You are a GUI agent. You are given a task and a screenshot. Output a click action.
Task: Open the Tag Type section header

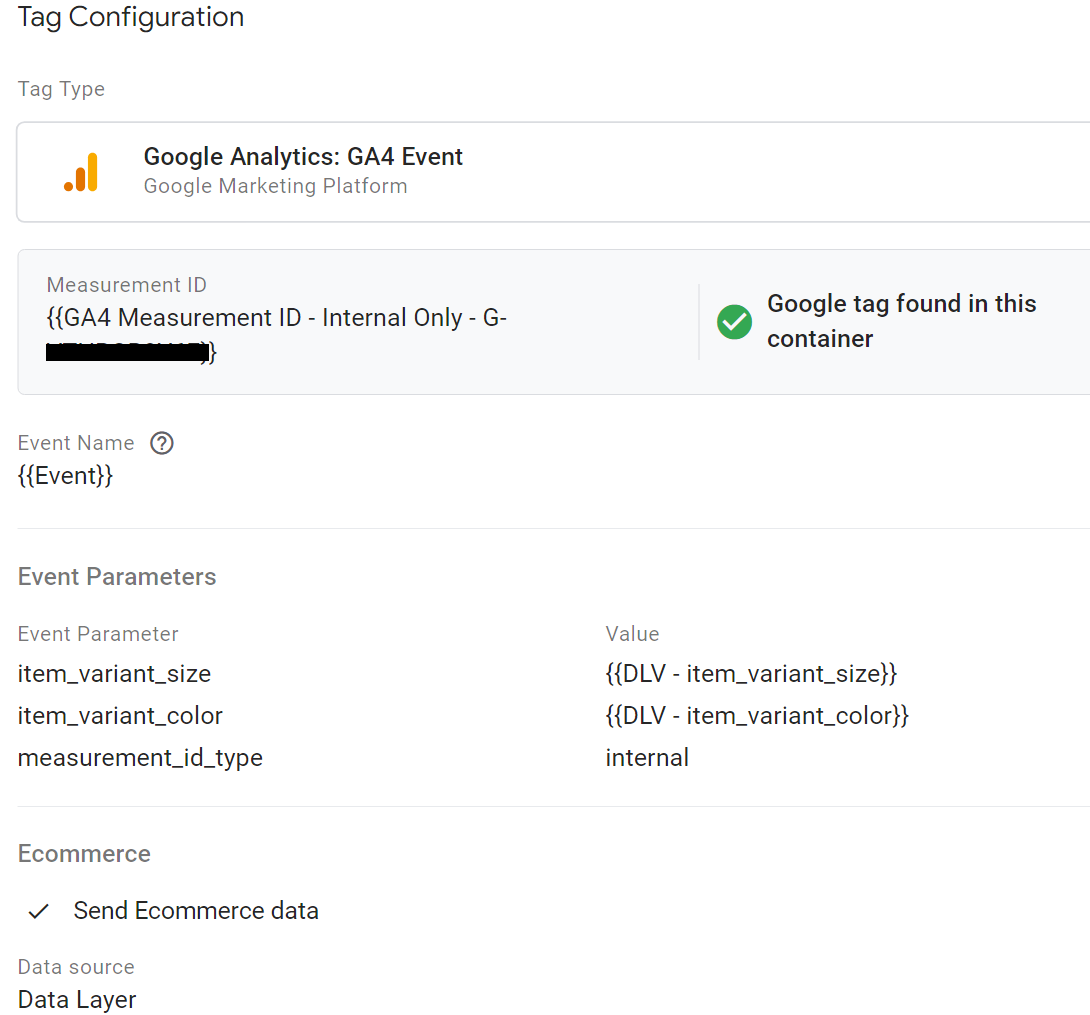tap(61, 89)
